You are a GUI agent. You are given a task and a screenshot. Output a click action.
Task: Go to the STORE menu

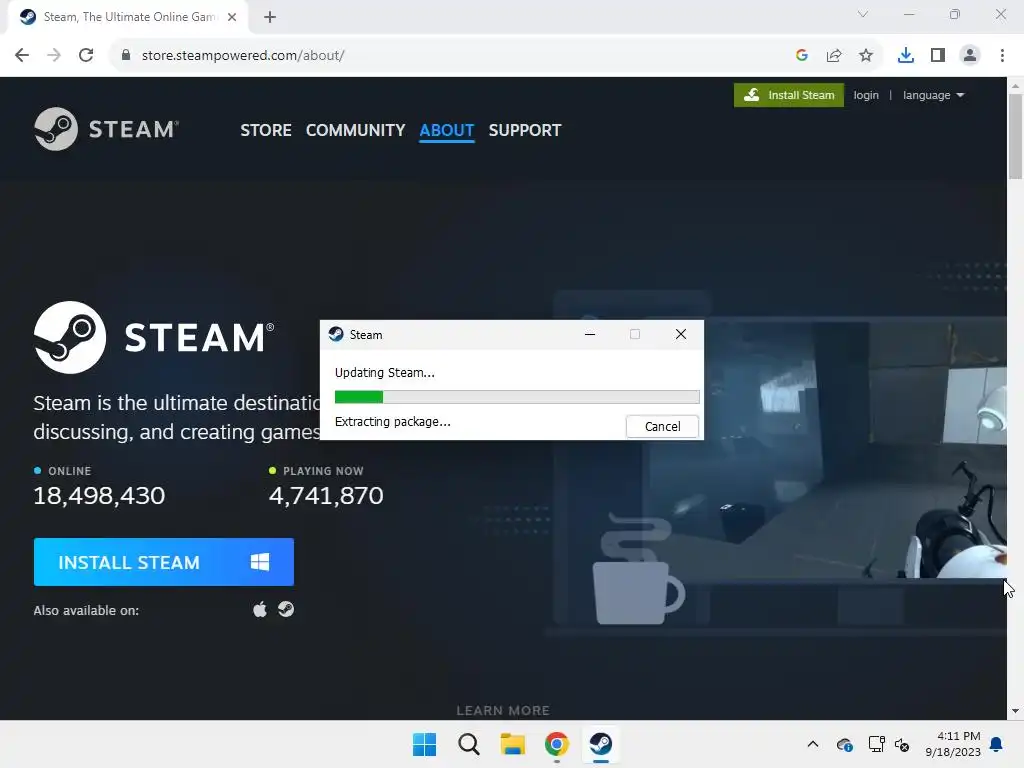[x=266, y=130]
